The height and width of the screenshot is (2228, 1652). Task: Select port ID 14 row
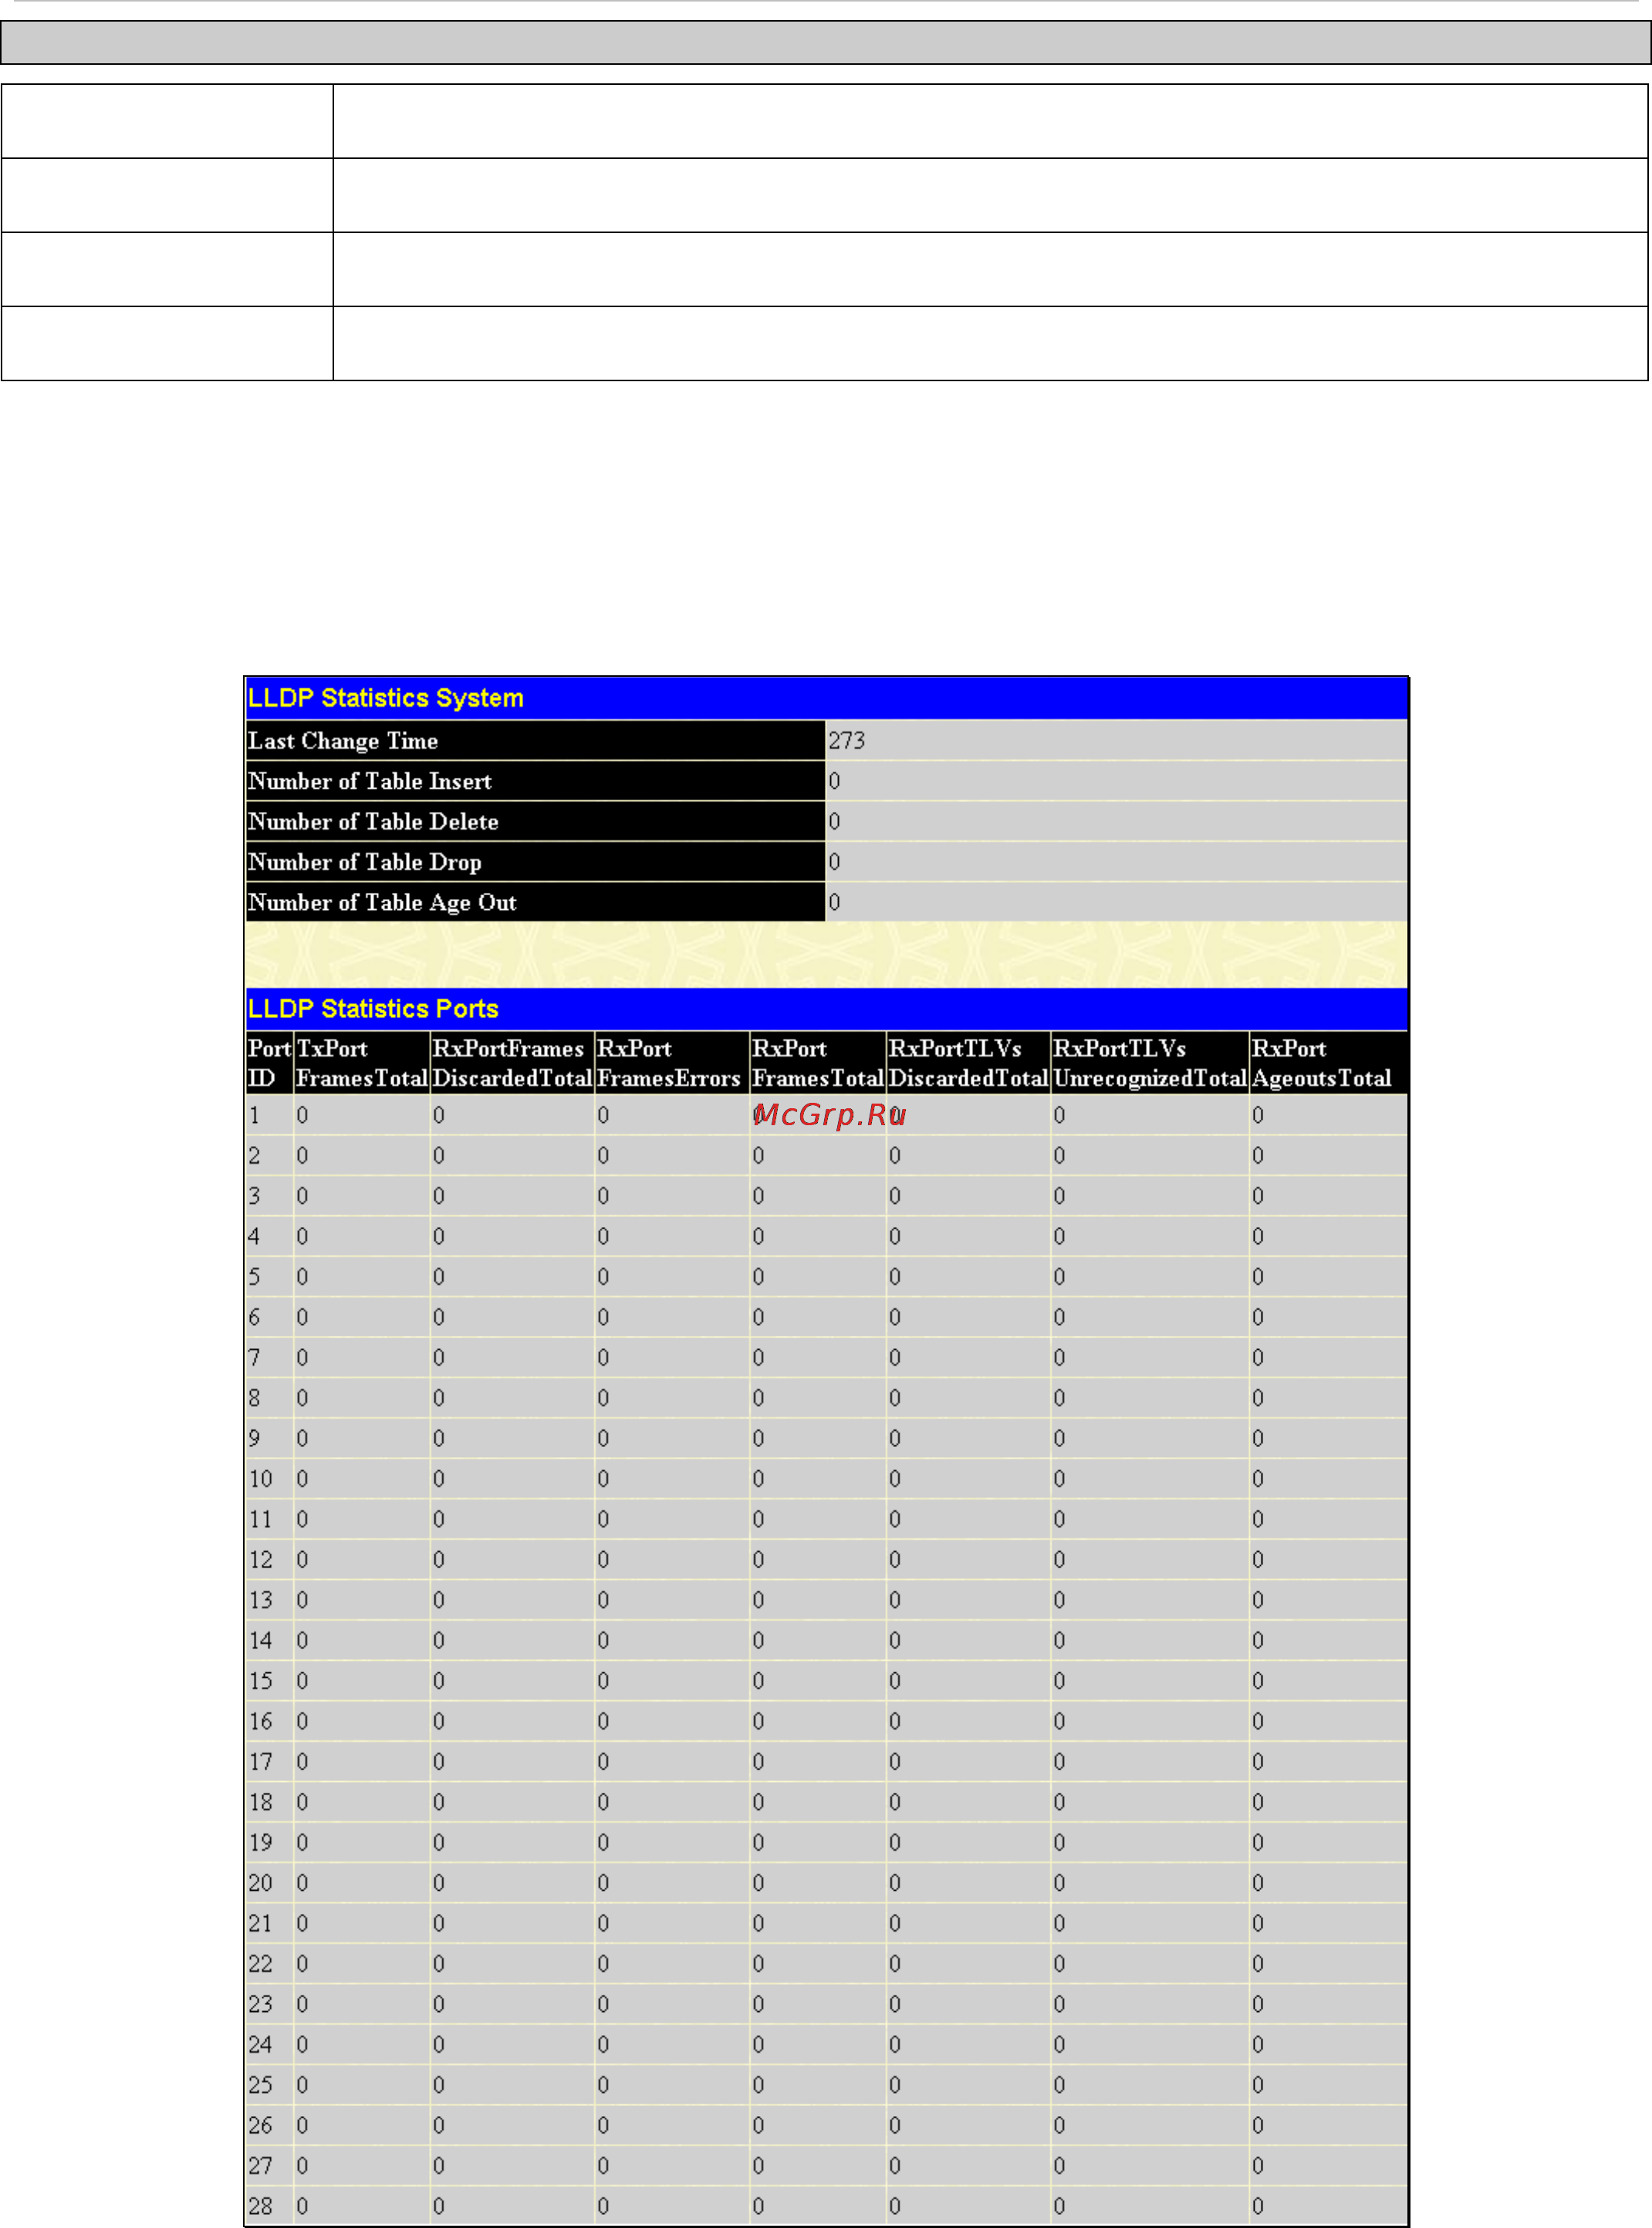[x=826, y=1641]
